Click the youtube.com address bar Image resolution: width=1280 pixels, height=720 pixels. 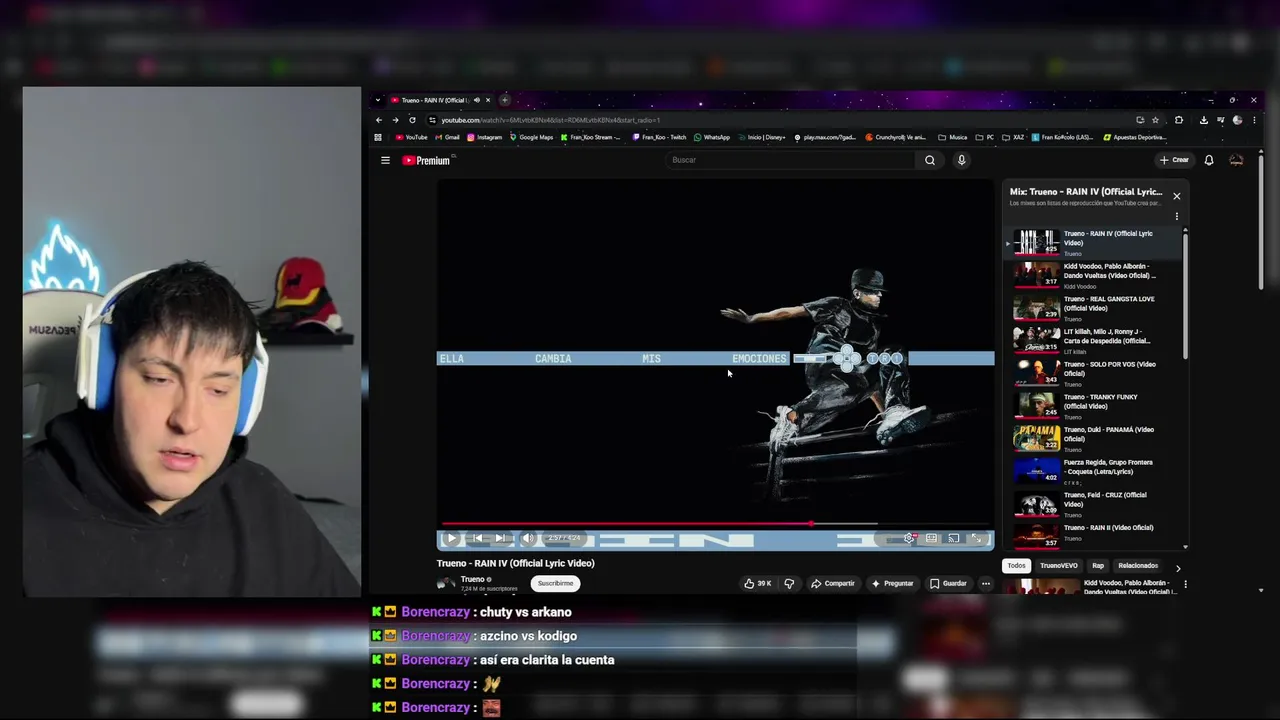tap(780, 120)
